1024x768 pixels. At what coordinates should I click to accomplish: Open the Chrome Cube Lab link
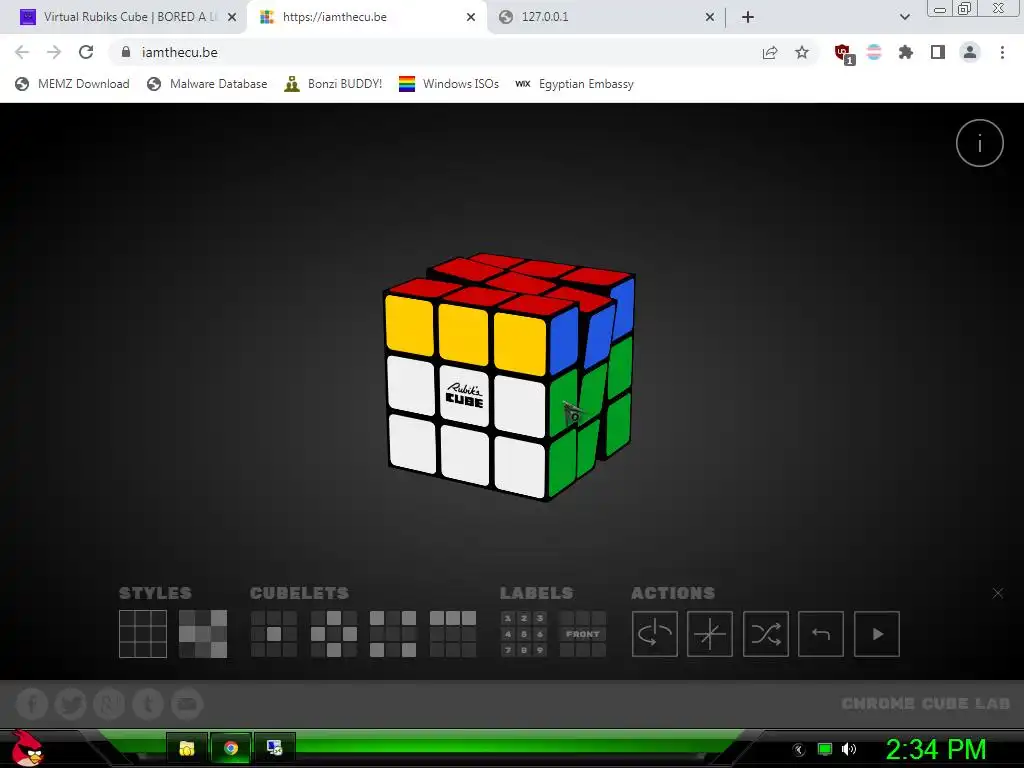(925, 703)
